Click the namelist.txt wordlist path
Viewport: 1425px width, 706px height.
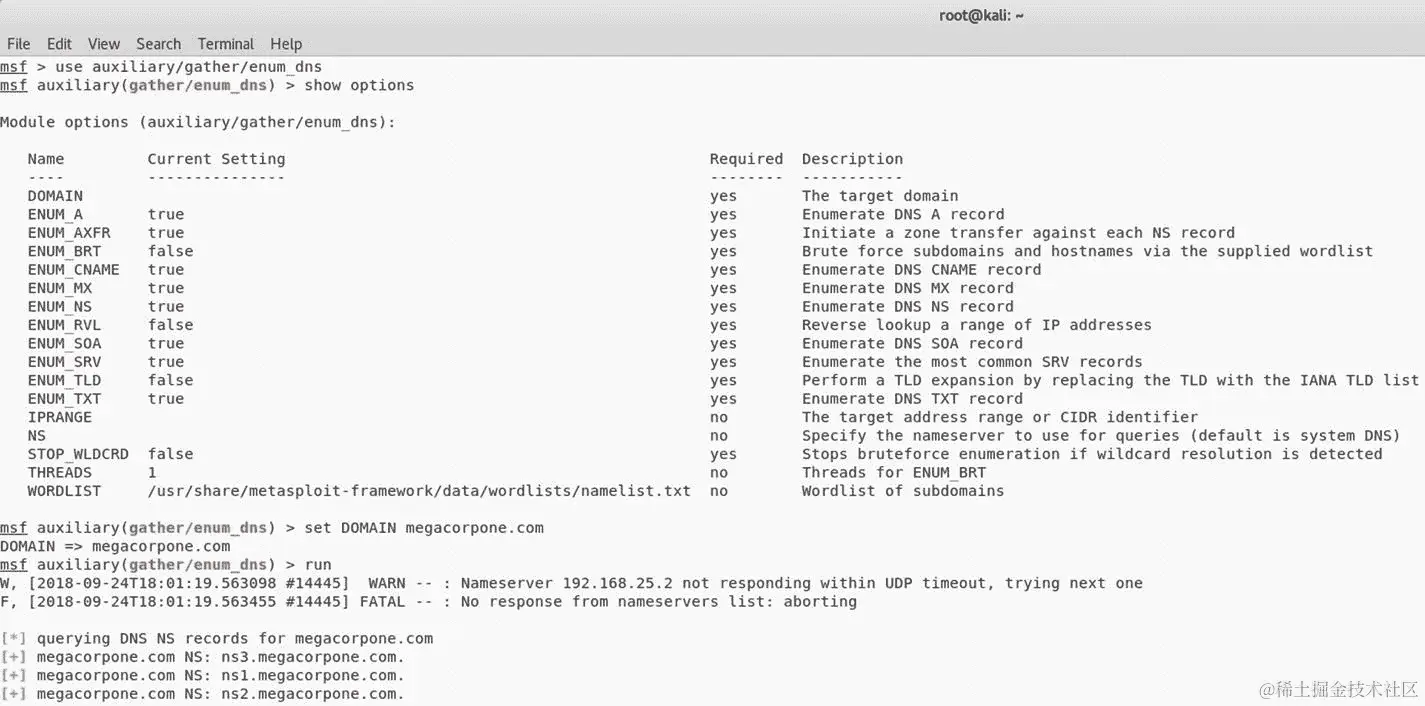point(419,491)
